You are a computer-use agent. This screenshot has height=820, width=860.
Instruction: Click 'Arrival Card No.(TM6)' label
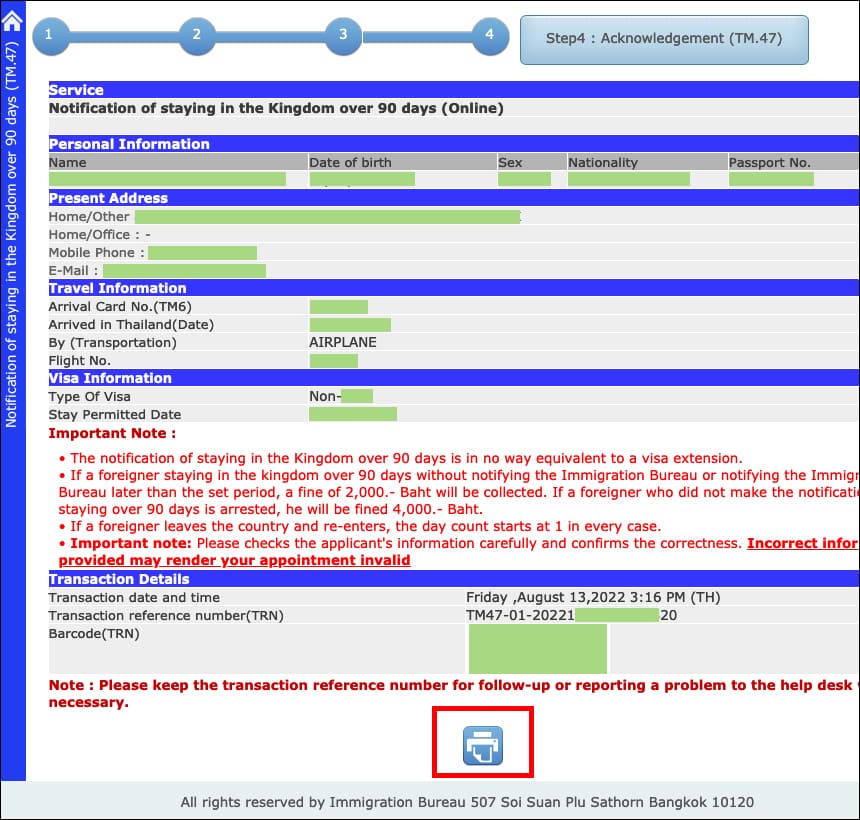(x=120, y=307)
